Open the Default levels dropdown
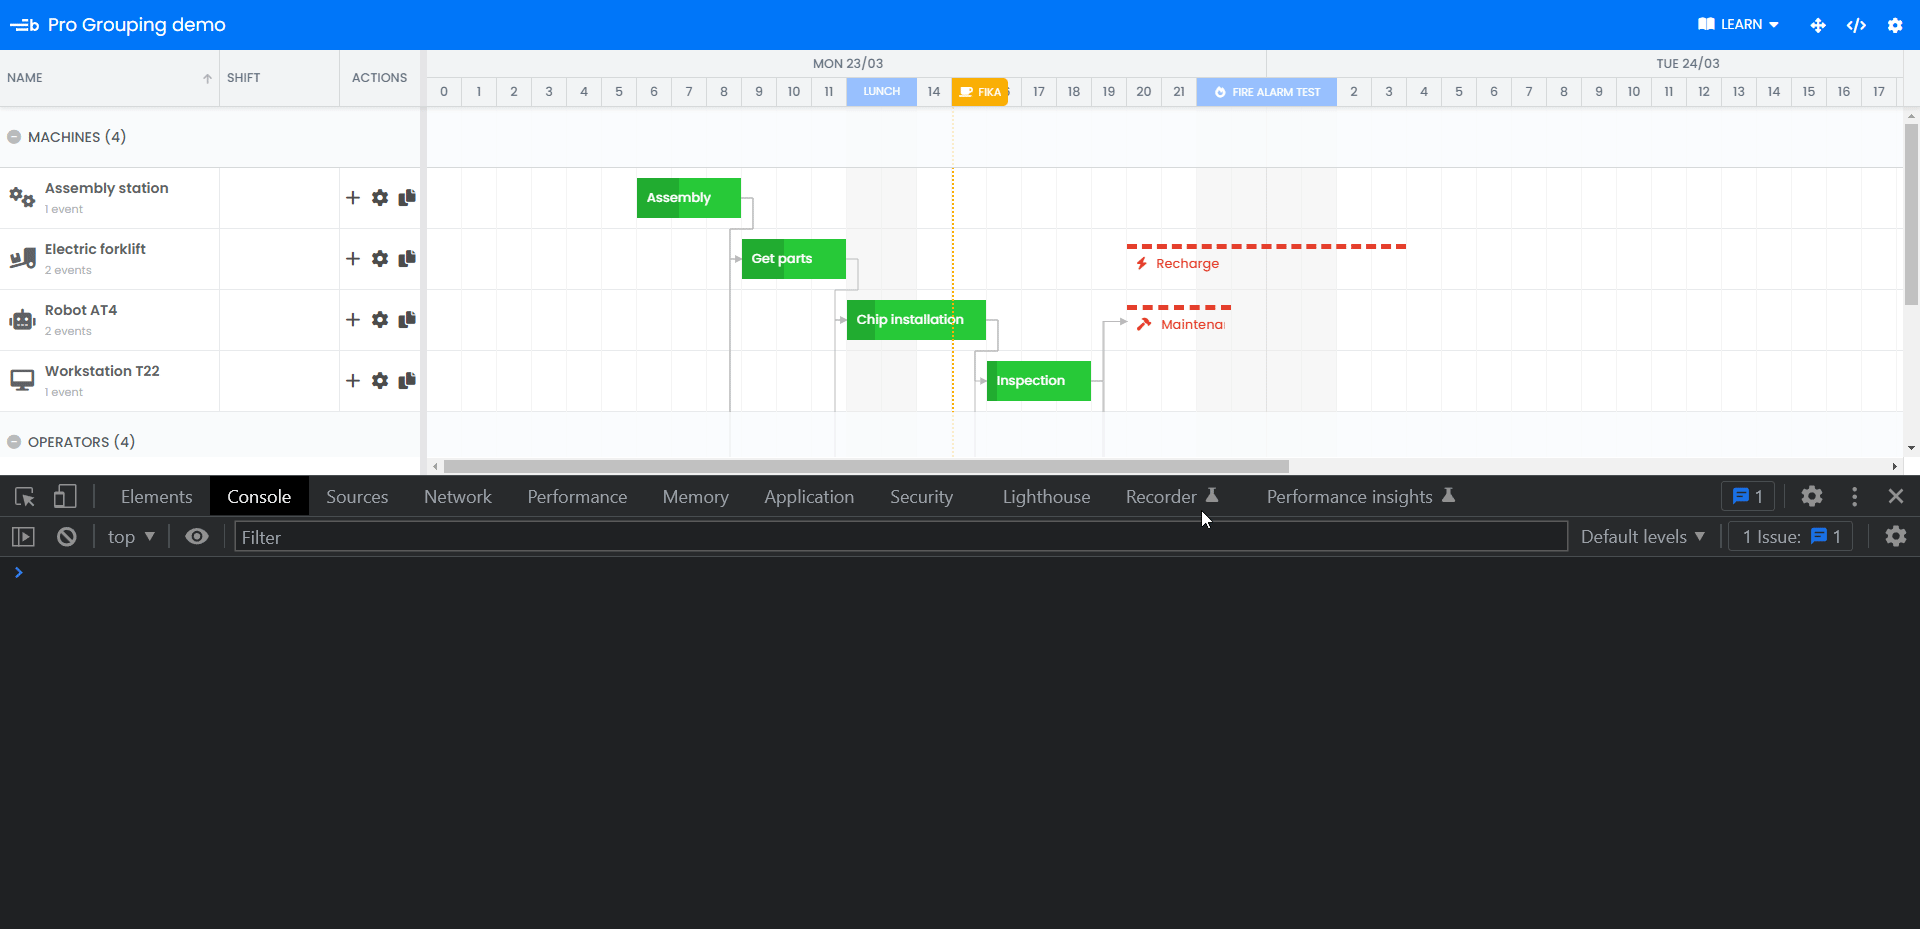The image size is (1920, 929). (1642, 536)
